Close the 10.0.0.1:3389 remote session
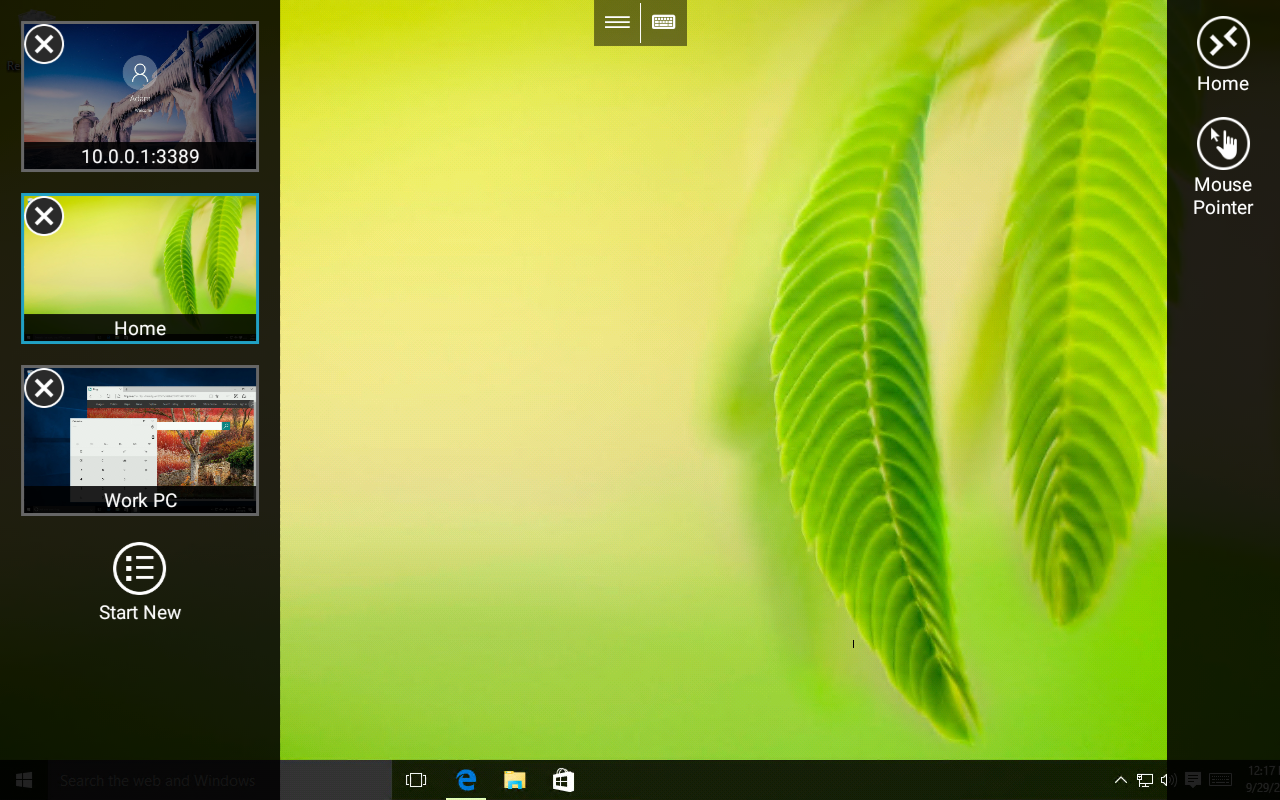This screenshot has width=1280, height=800. click(43, 43)
